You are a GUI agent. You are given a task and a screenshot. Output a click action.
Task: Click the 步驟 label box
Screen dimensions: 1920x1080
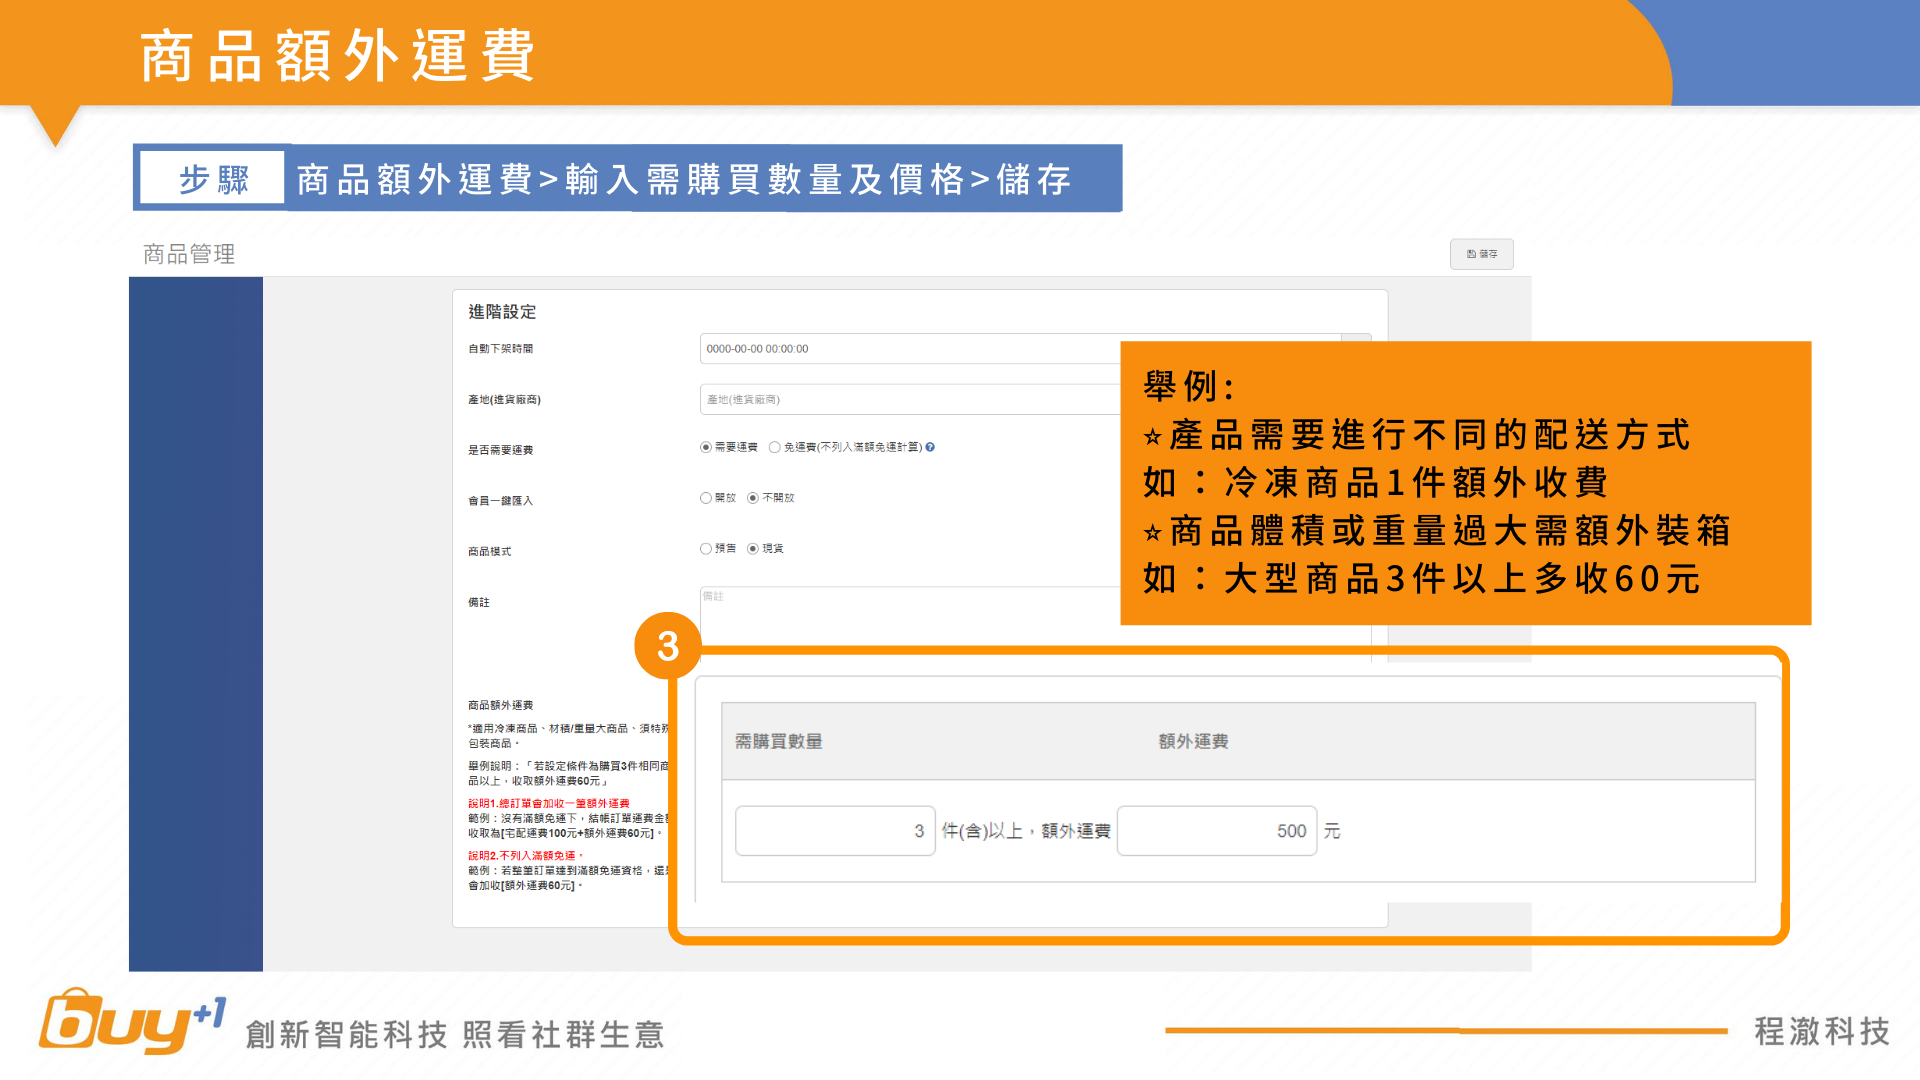[x=213, y=179]
